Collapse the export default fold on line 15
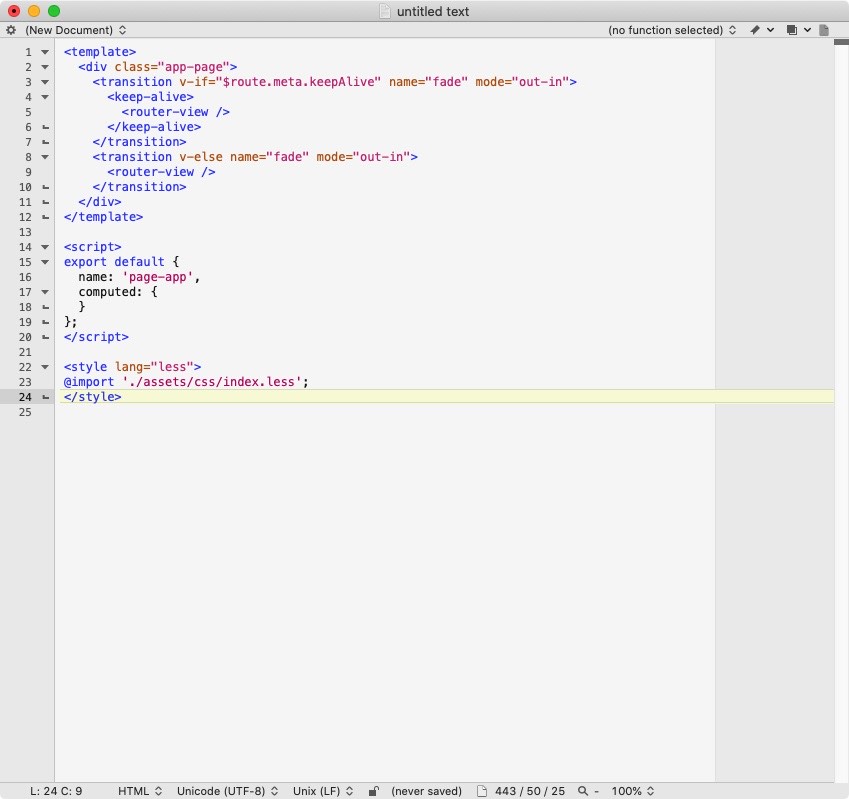 click(x=45, y=262)
